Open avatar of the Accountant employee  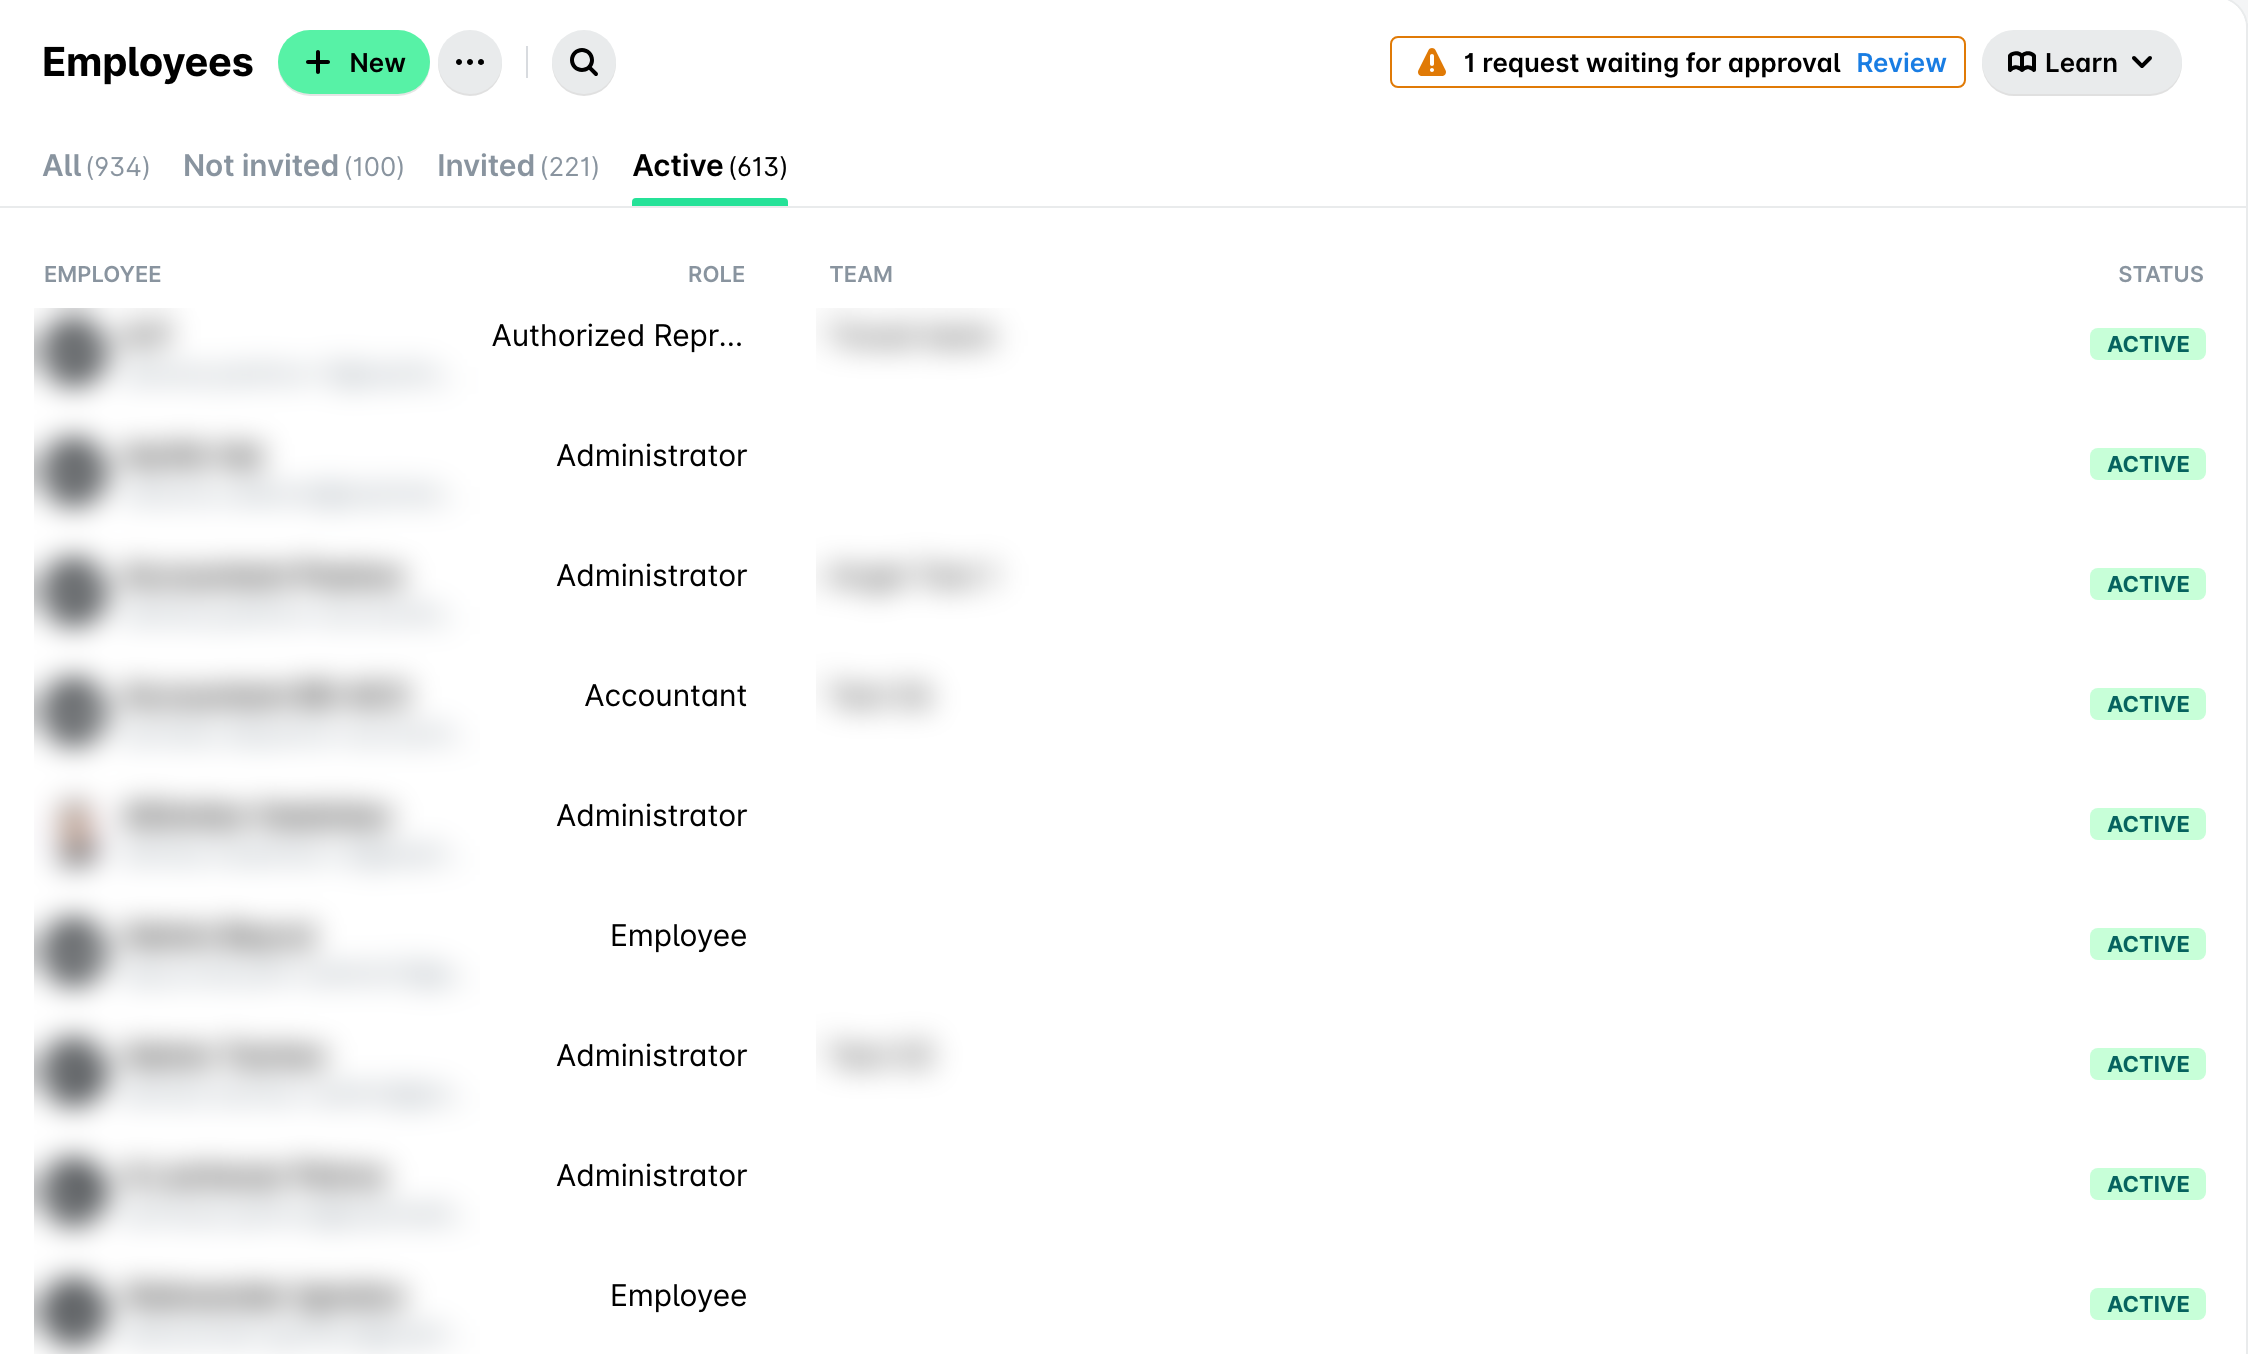73,711
